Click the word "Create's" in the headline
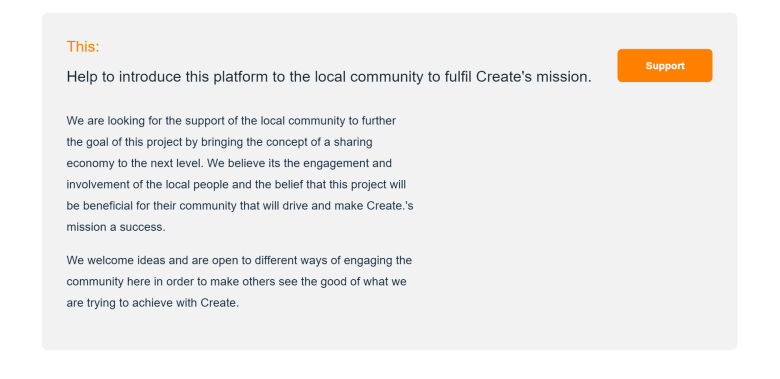Image resolution: width=780 pixels, height=379 pixels. tap(504, 77)
